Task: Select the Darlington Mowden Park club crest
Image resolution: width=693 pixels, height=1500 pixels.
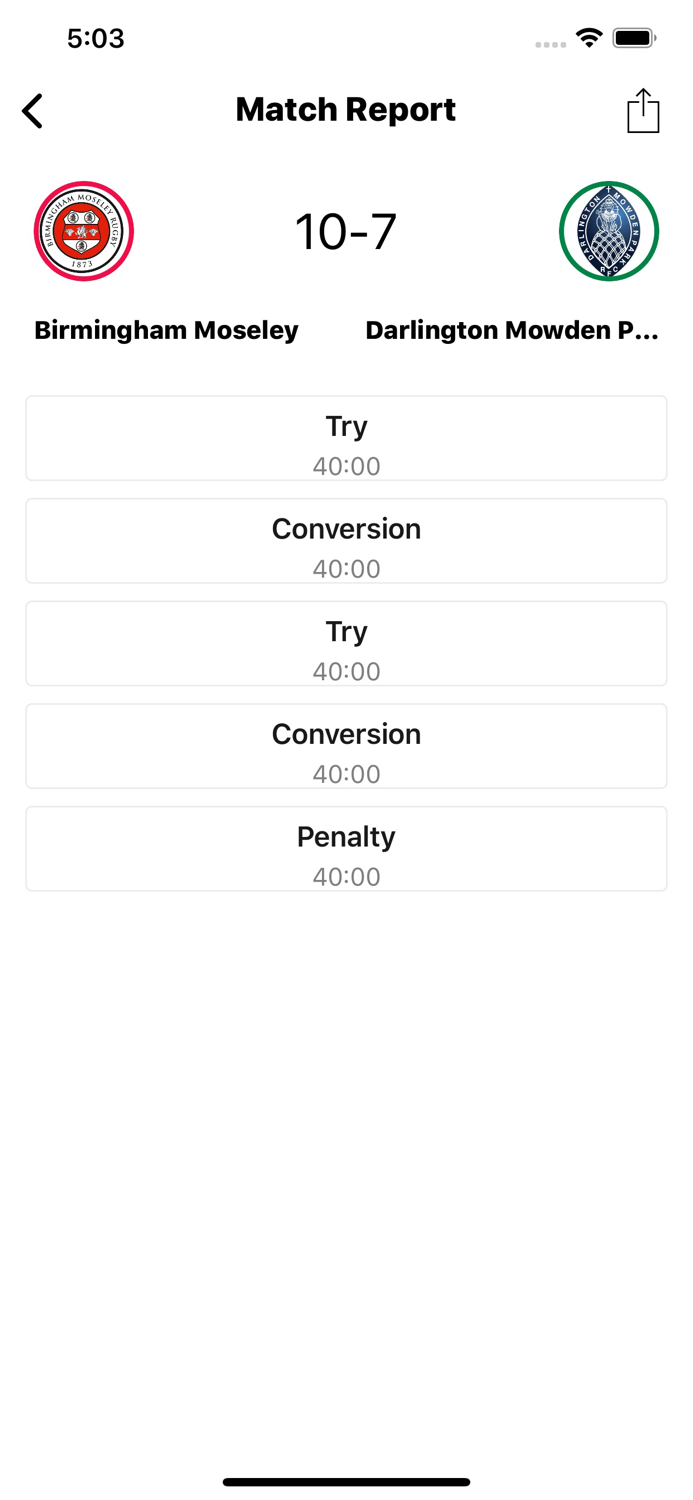Action: coord(609,230)
